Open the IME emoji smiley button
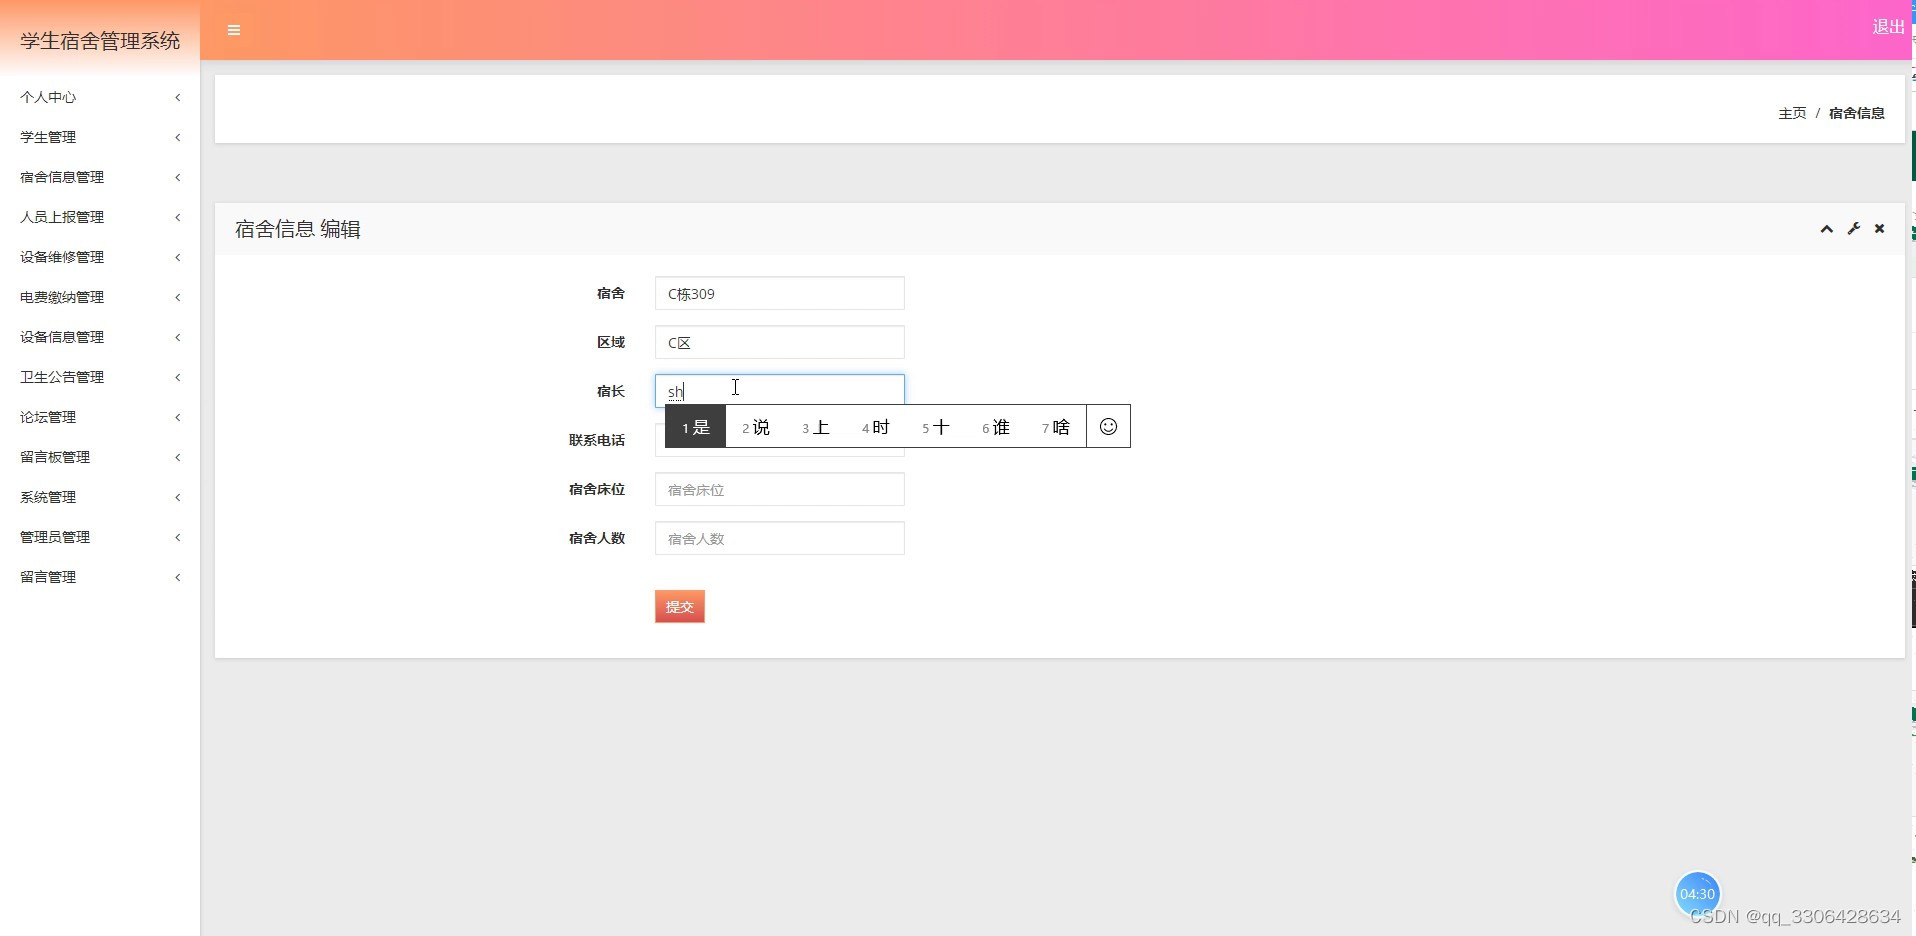Screen dimensions: 1916x936 coord(1108,427)
